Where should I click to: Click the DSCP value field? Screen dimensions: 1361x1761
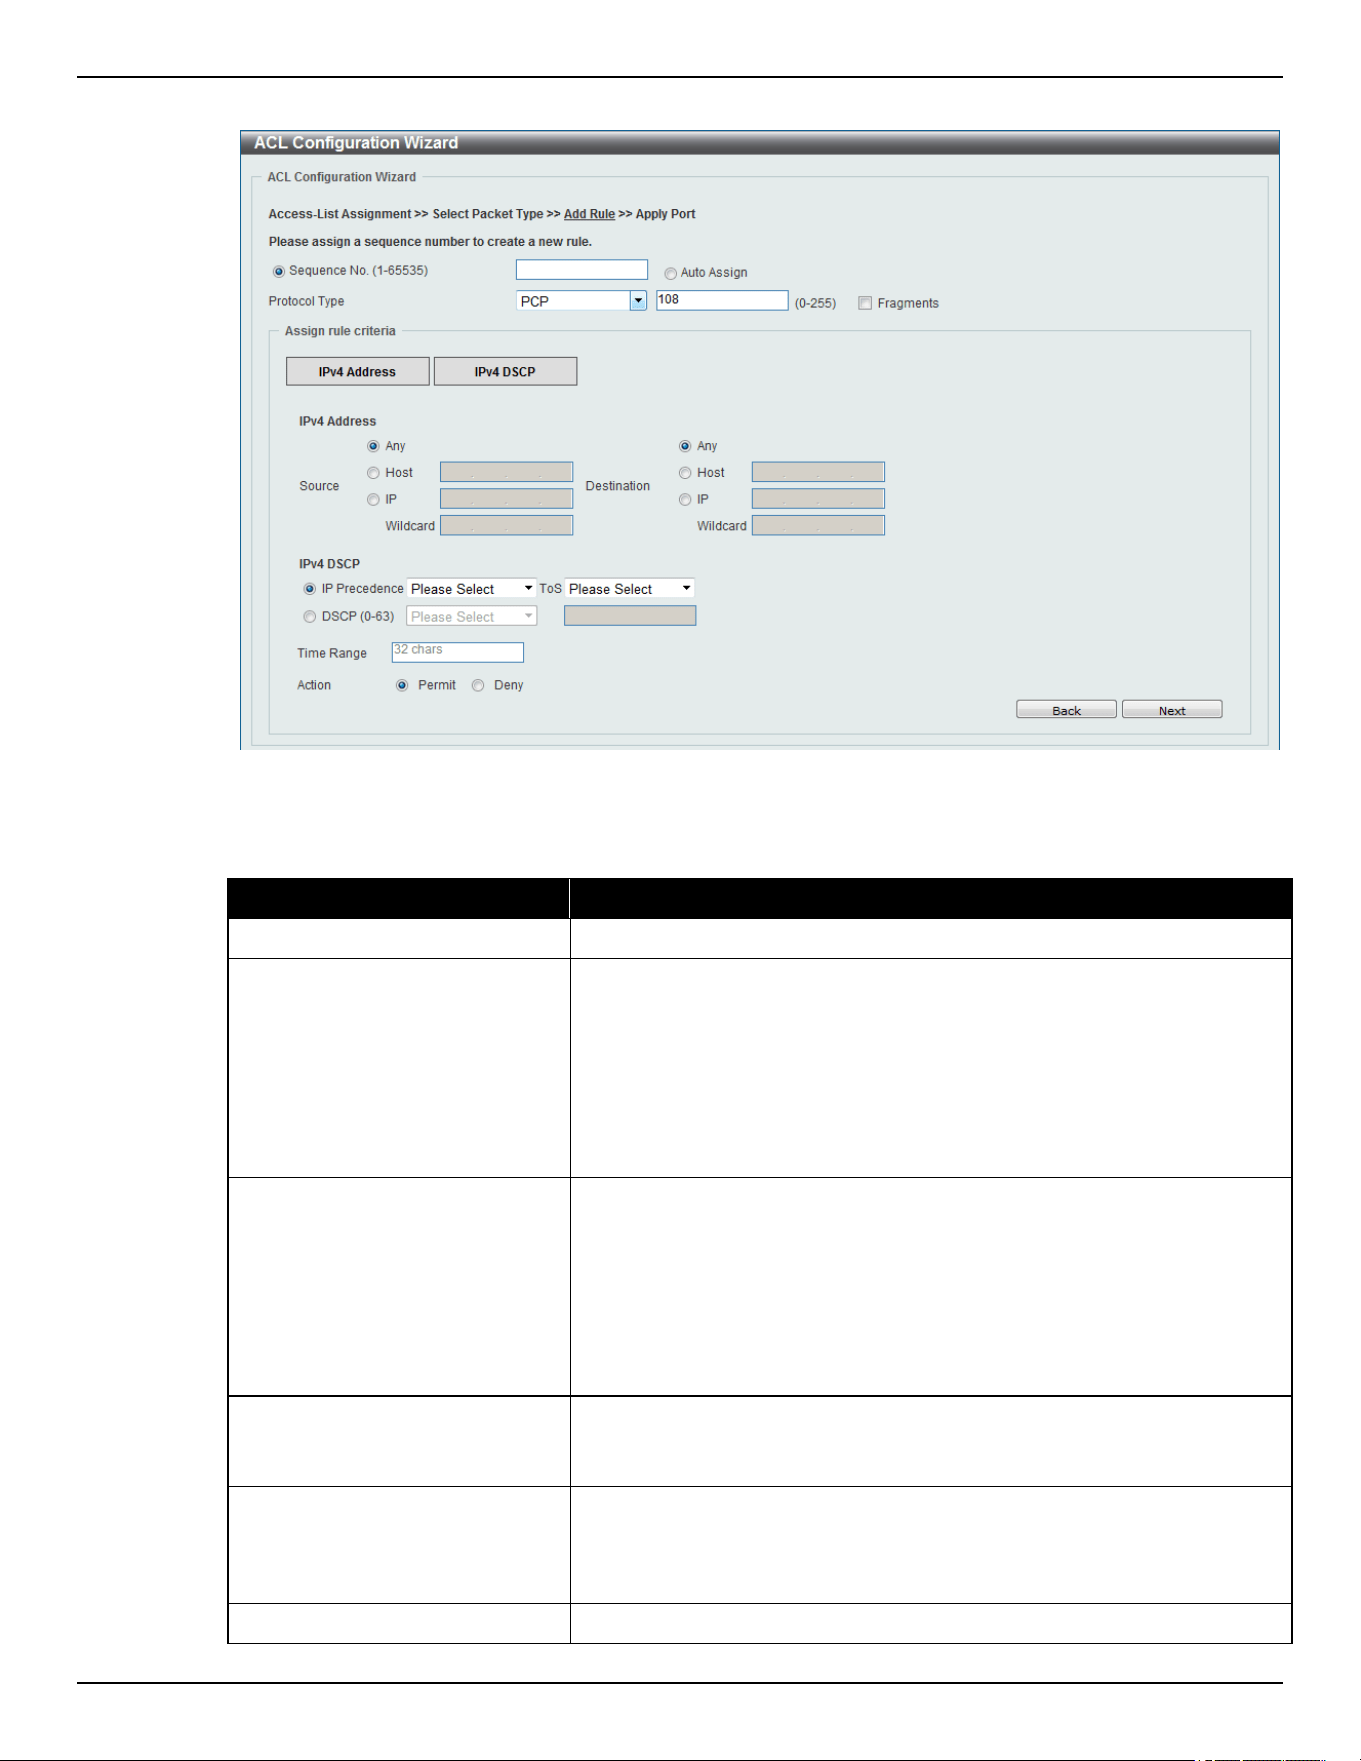[x=630, y=616]
